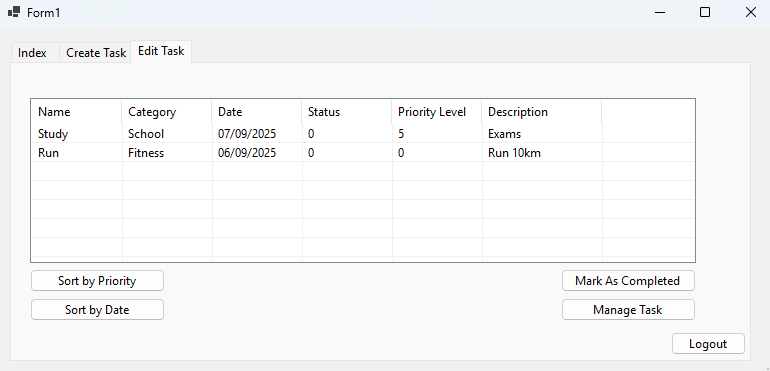Click the Sort by Priority button
Viewport: 770px width, 371px height.
point(97,281)
